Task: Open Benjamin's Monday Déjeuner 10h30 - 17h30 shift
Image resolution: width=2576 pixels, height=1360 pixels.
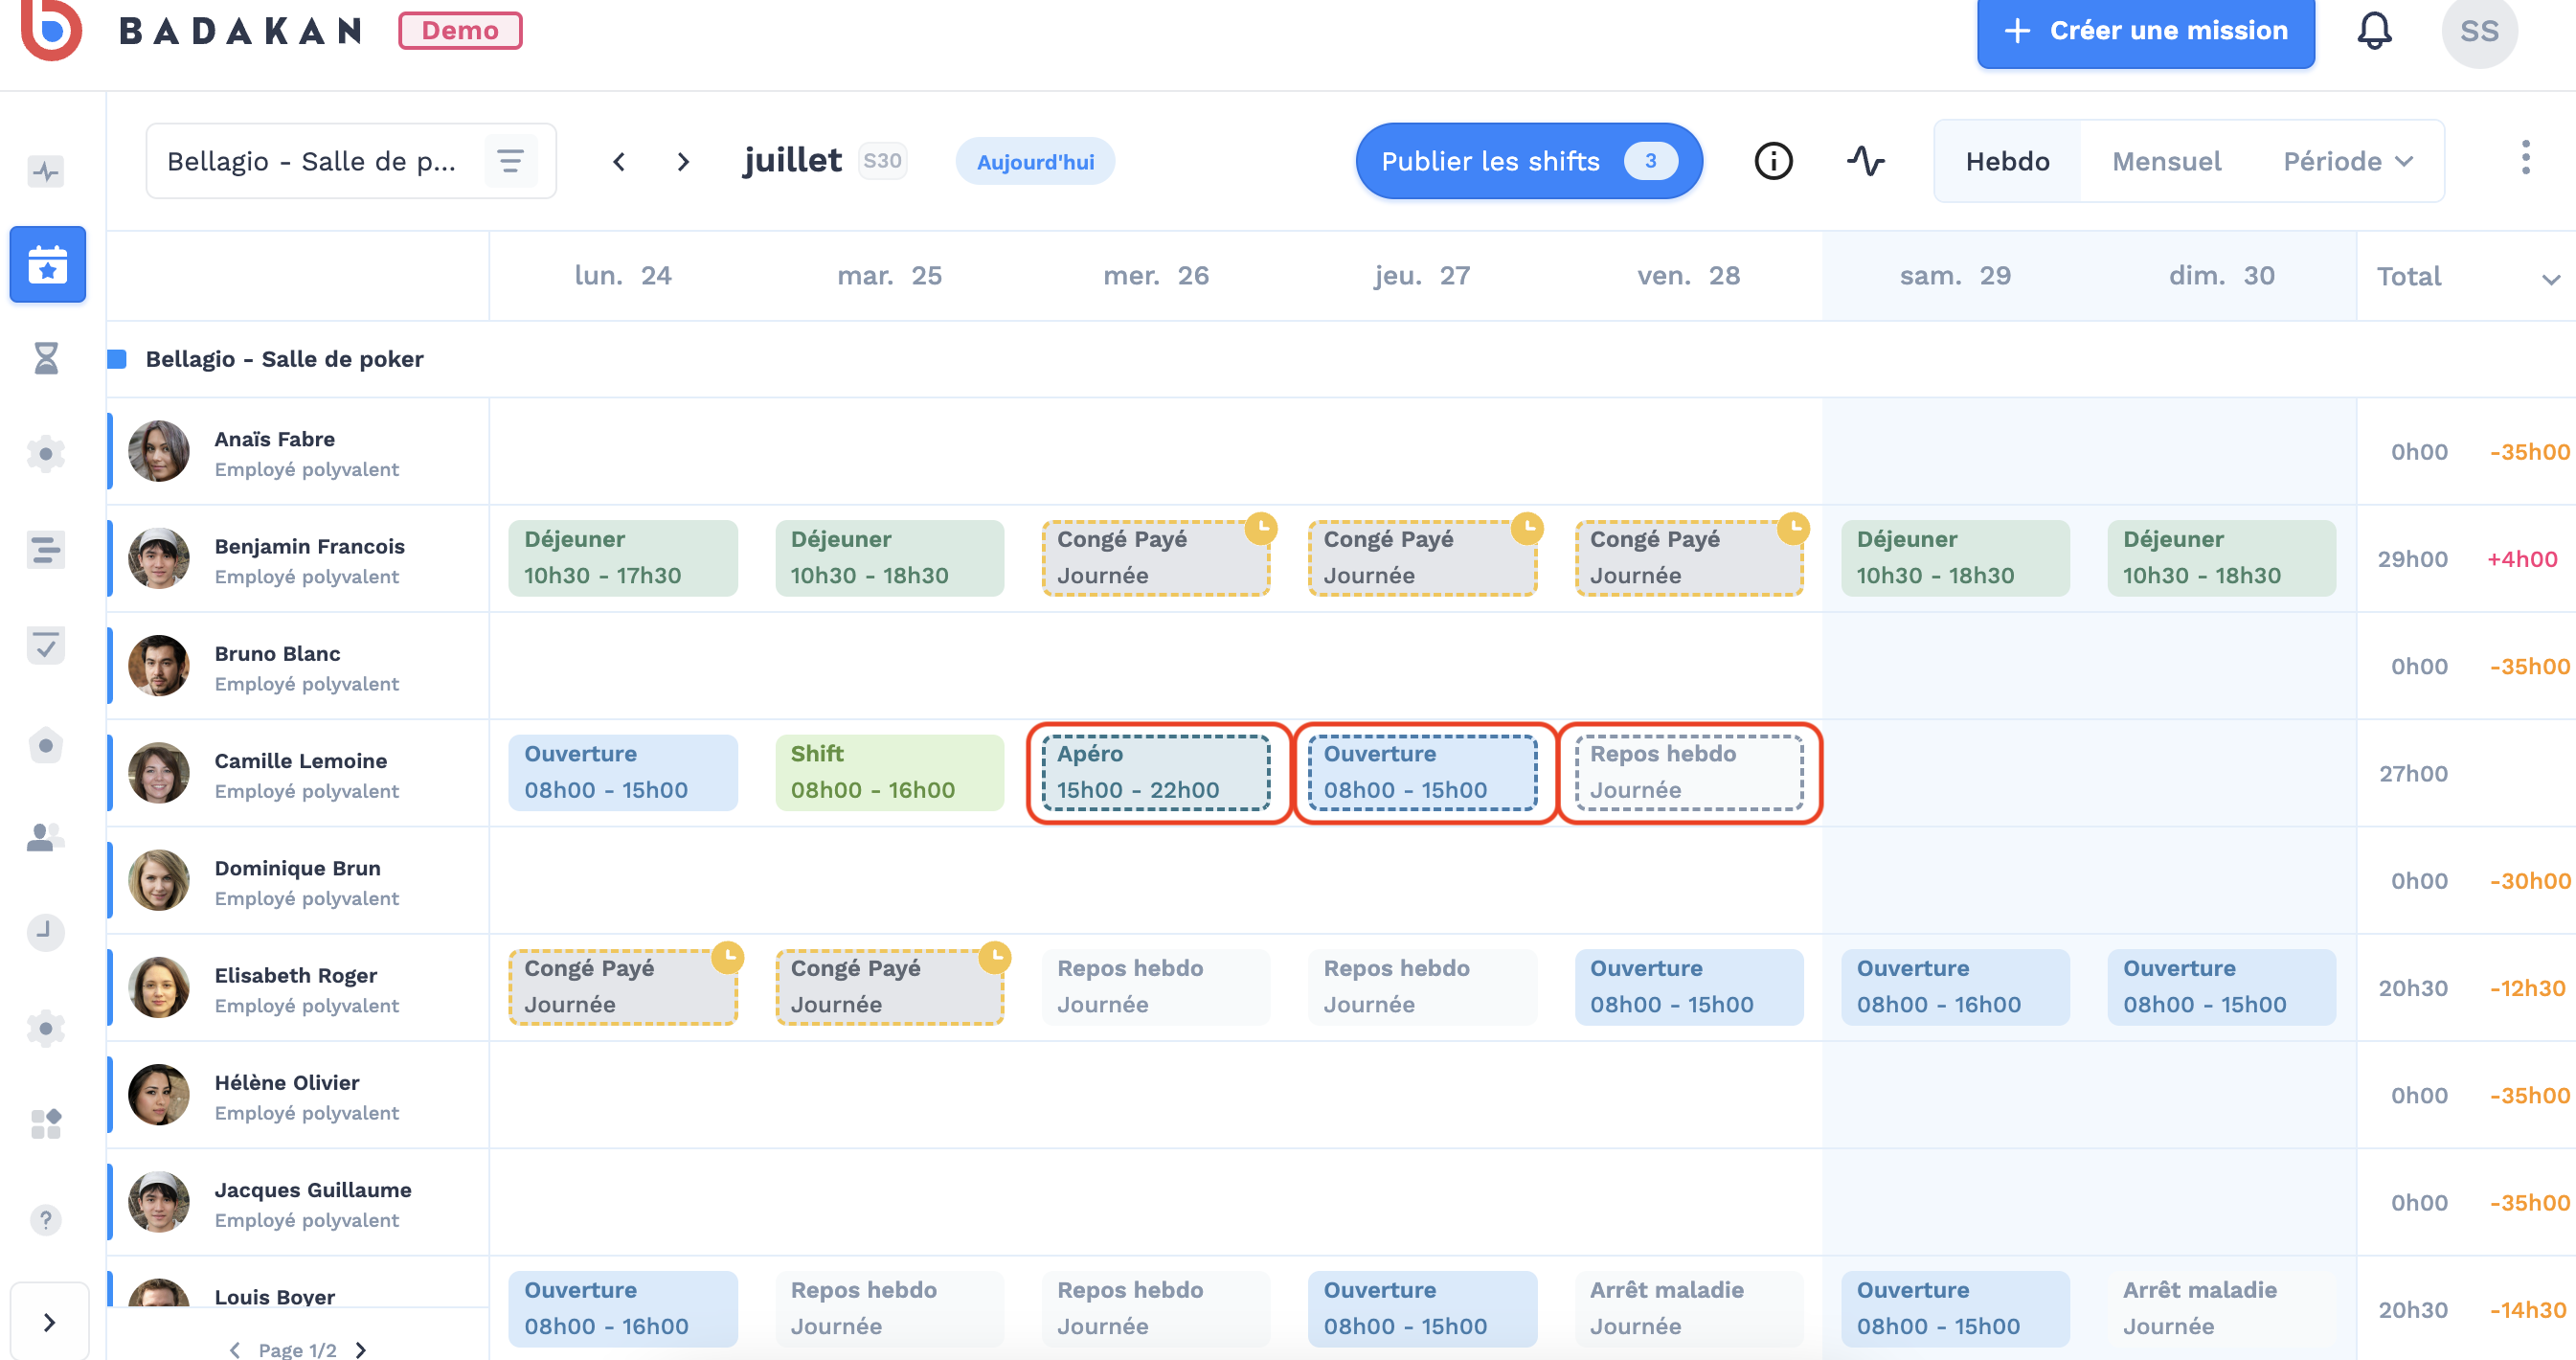Action: 623,557
